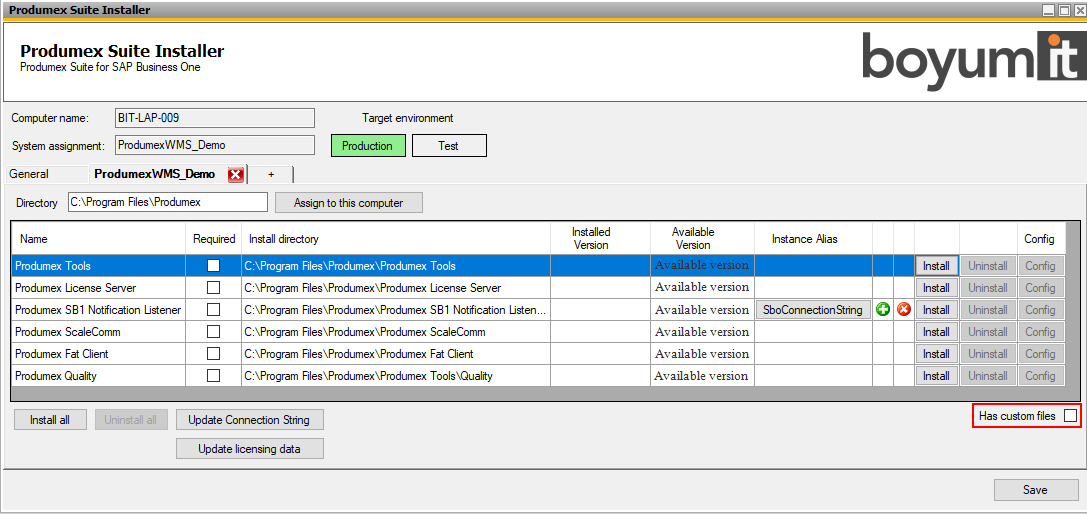Add a new tab with plus tab
The width and height of the screenshot is (1087, 514).
coord(271,174)
